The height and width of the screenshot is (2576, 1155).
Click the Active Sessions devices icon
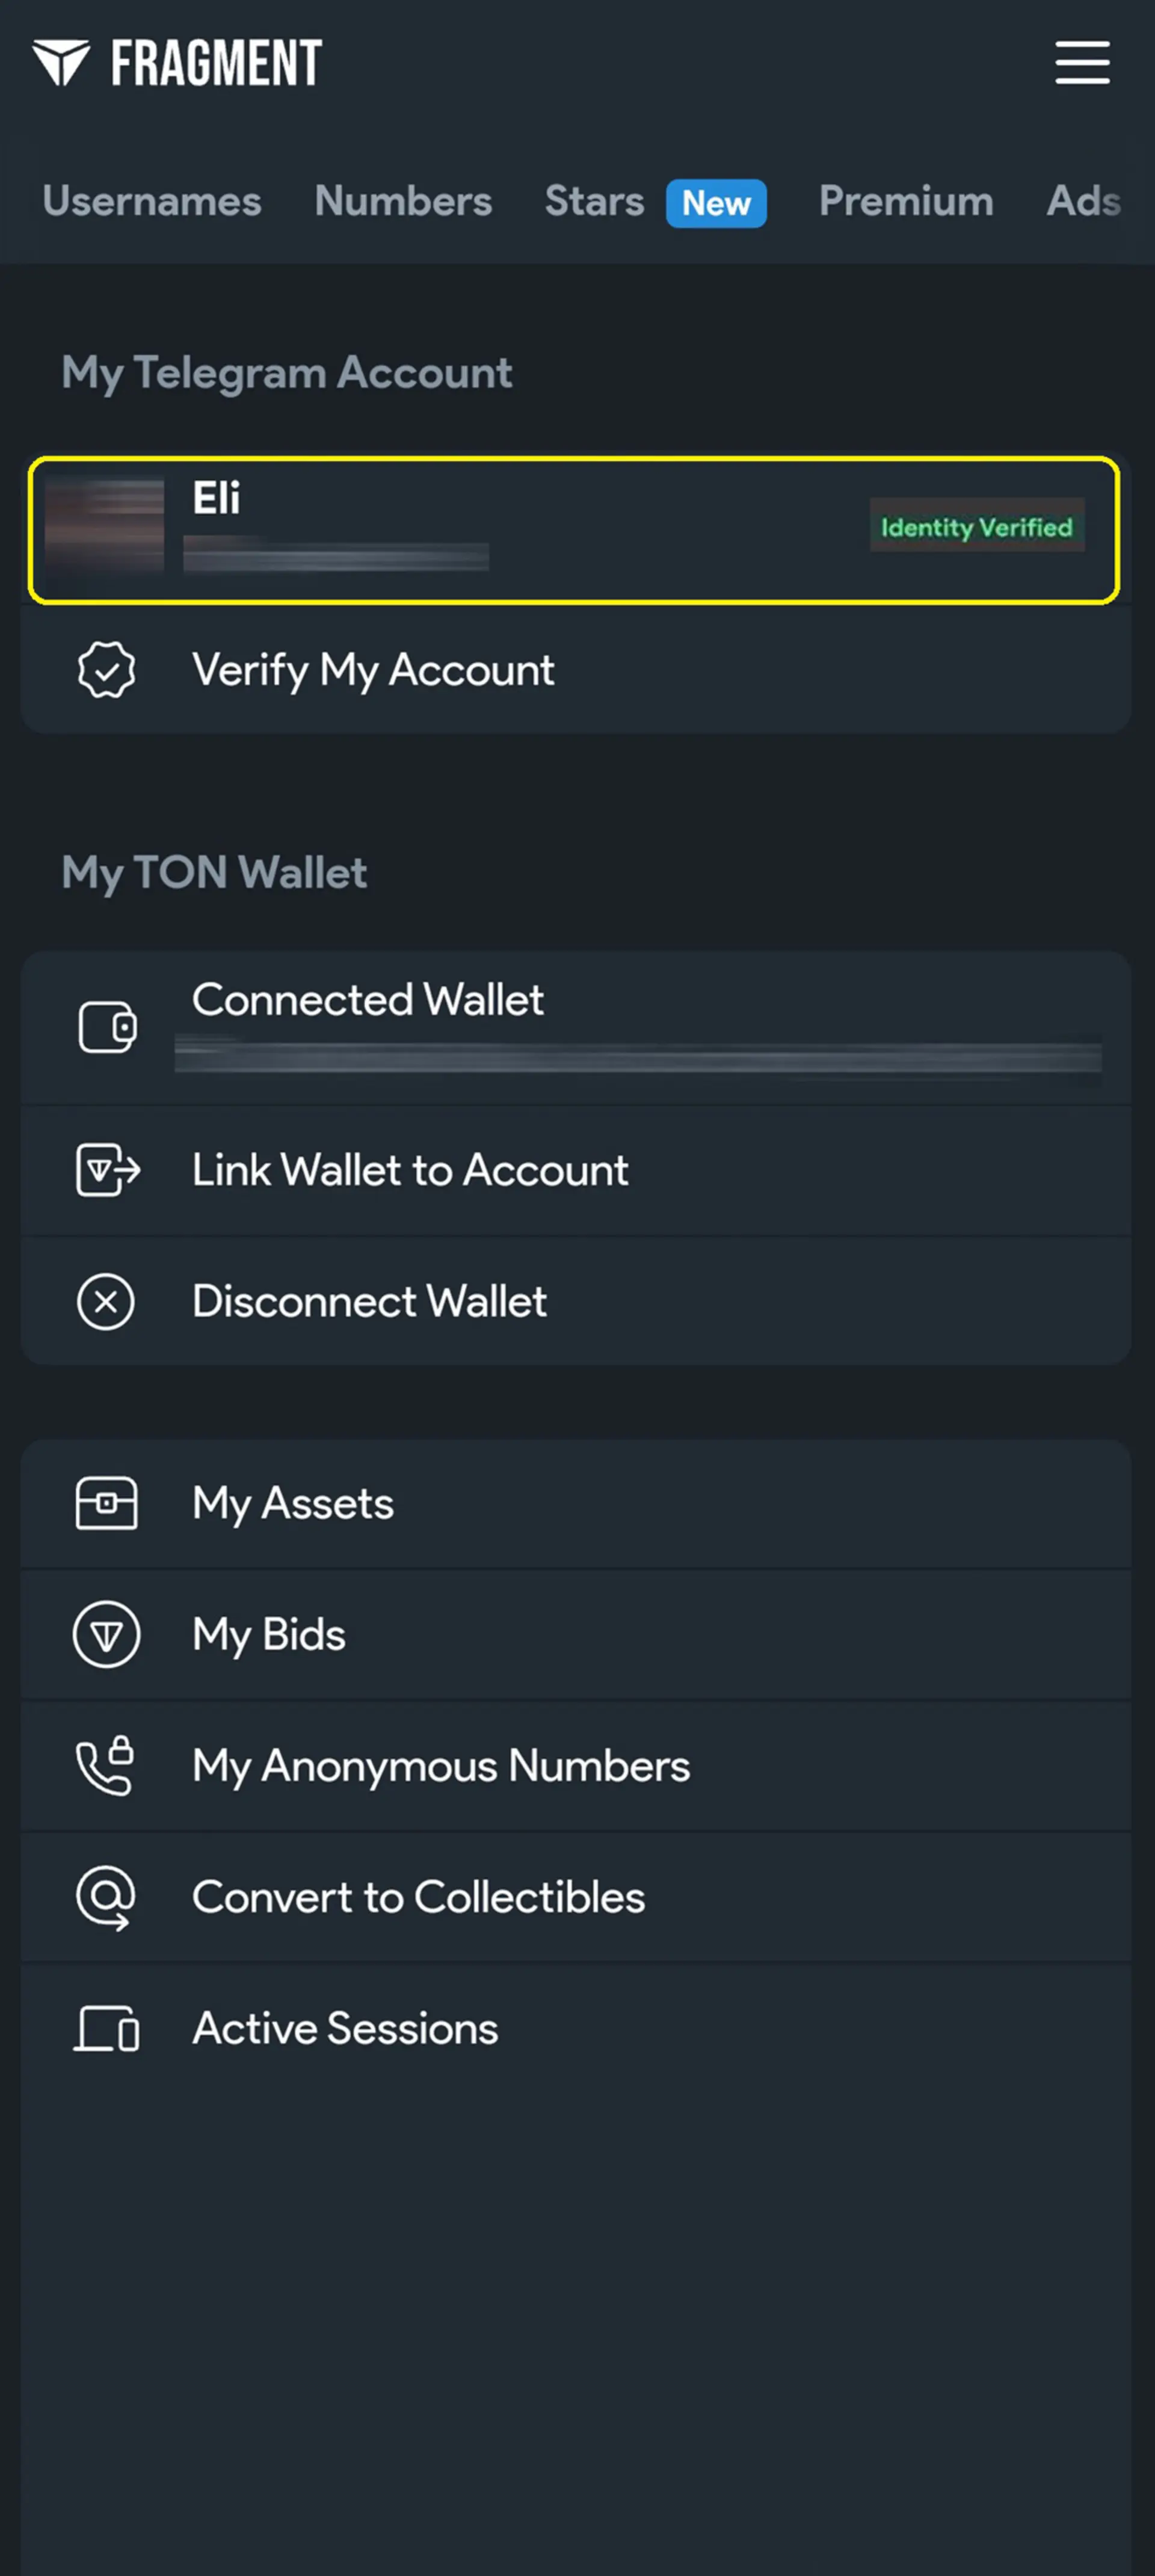click(106, 2028)
